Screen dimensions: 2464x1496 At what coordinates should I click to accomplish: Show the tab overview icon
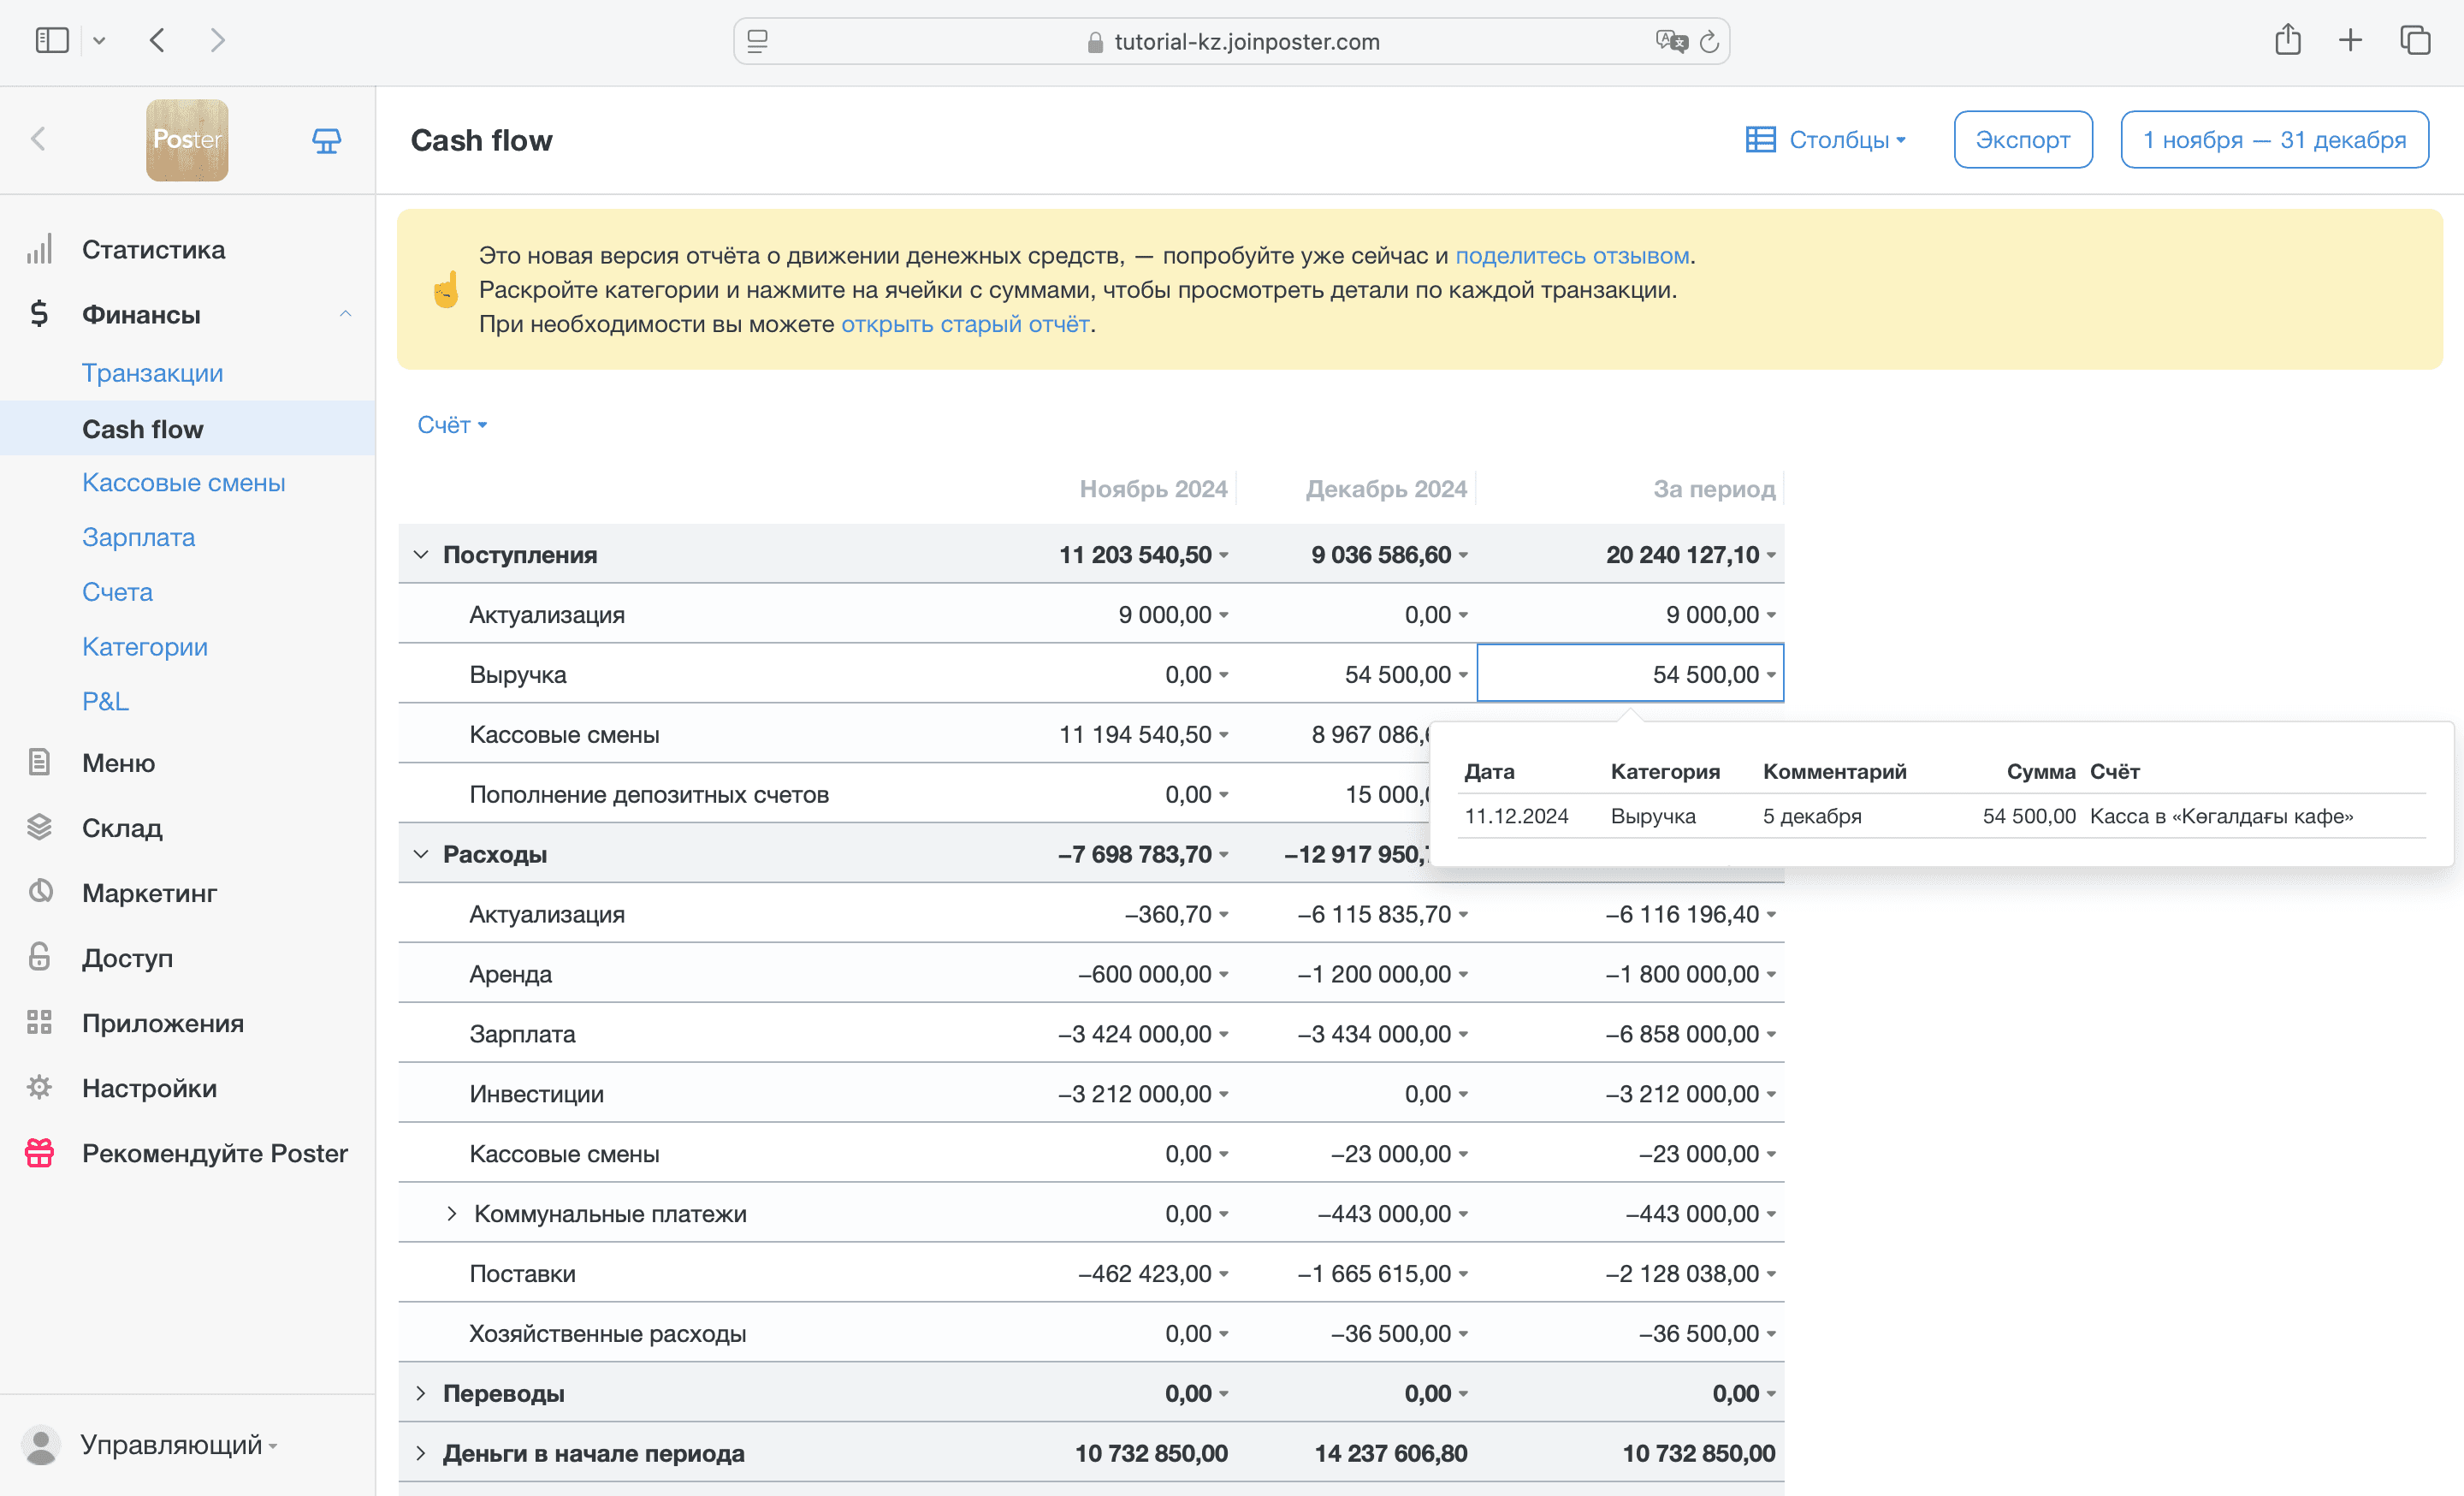click(2415, 40)
